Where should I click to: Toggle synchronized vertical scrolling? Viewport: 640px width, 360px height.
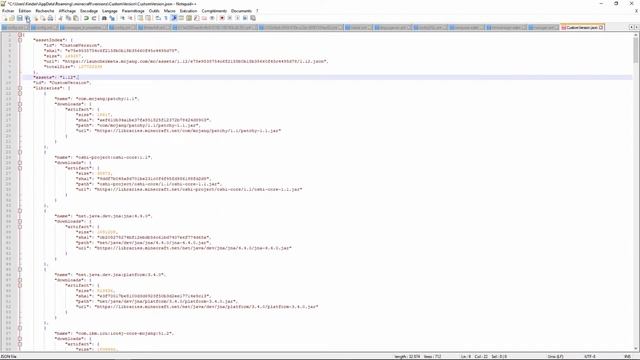click(x=140, y=18)
